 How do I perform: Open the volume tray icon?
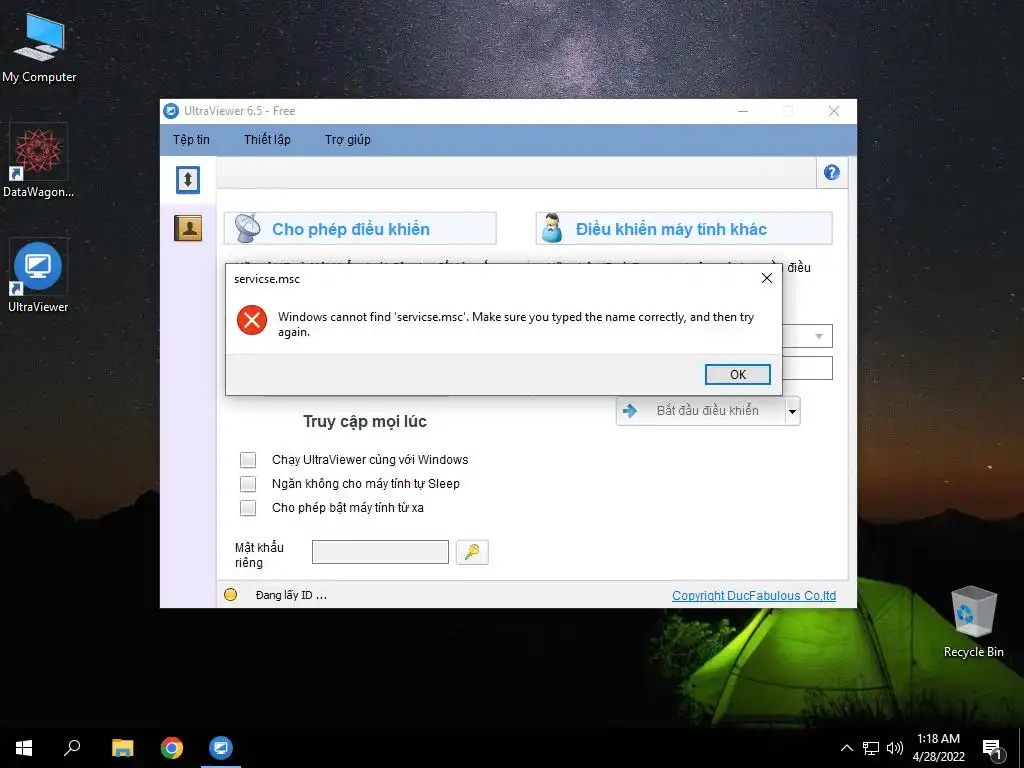click(x=895, y=748)
